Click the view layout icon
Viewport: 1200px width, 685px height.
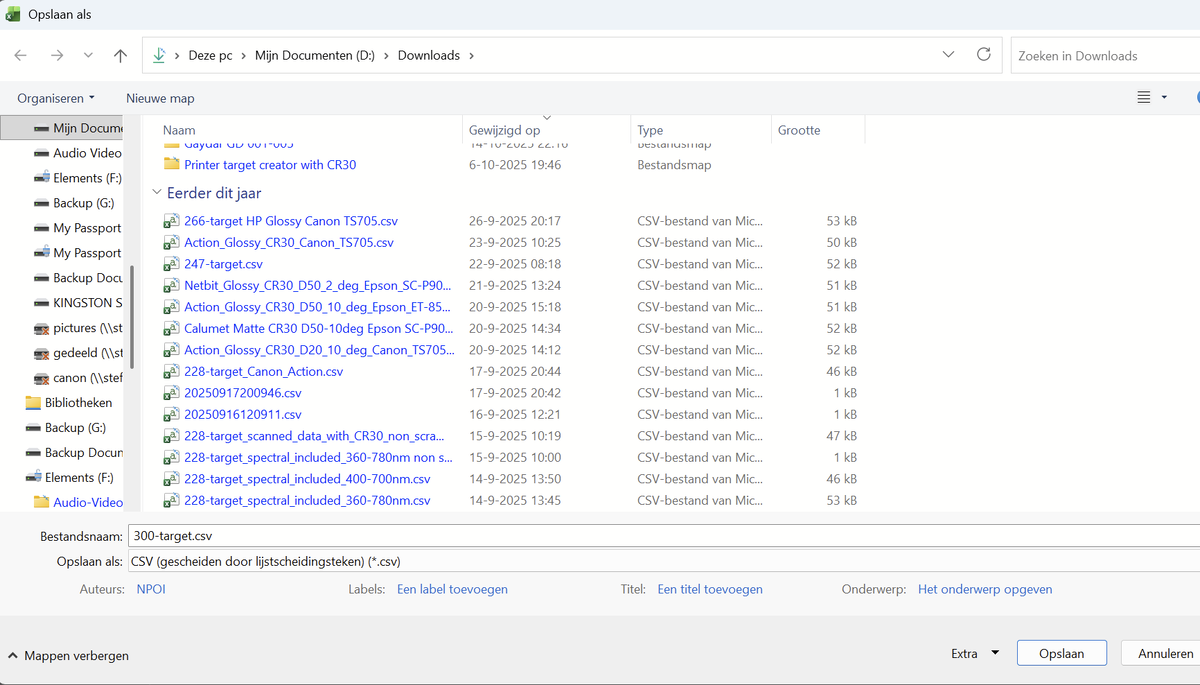tap(1144, 98)
